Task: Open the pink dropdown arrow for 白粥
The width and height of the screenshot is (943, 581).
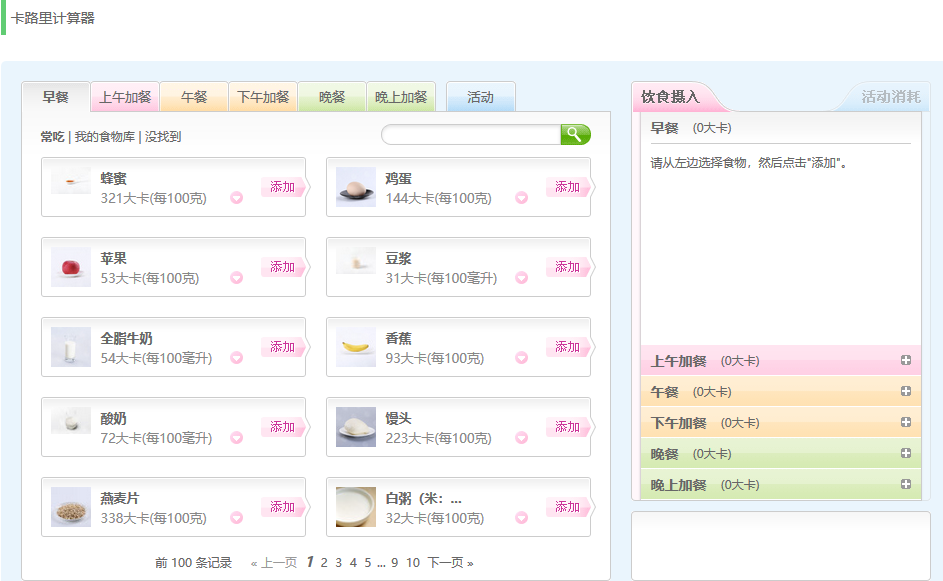Action: click(521, 518)
